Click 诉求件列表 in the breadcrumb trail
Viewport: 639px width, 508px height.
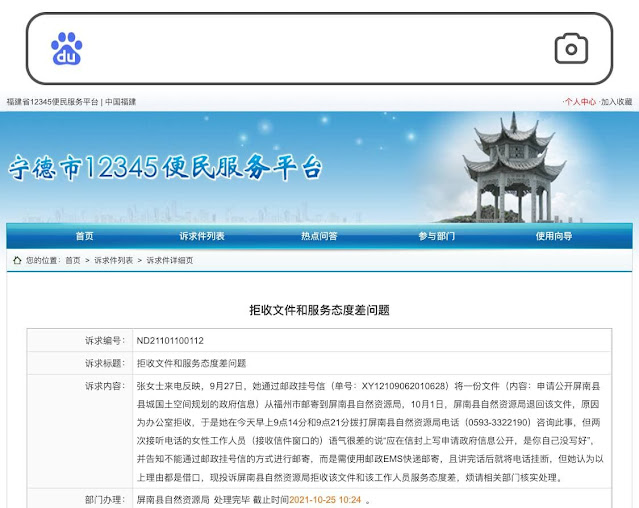coord(113,260)
